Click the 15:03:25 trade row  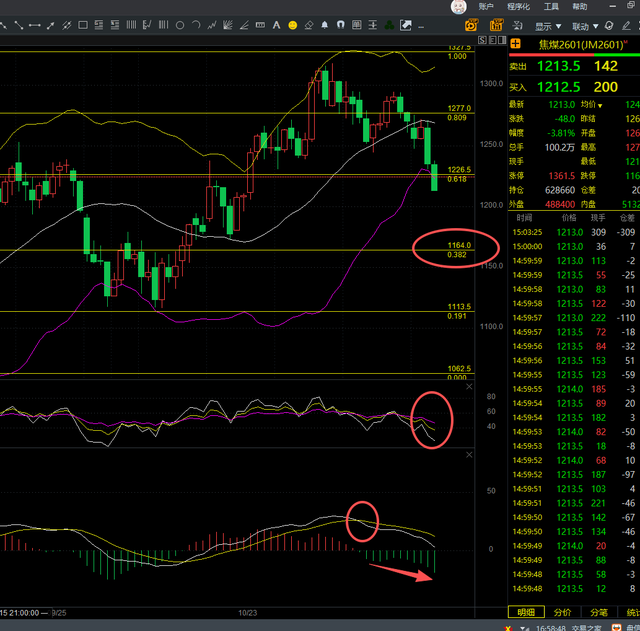tap(574, 232)
